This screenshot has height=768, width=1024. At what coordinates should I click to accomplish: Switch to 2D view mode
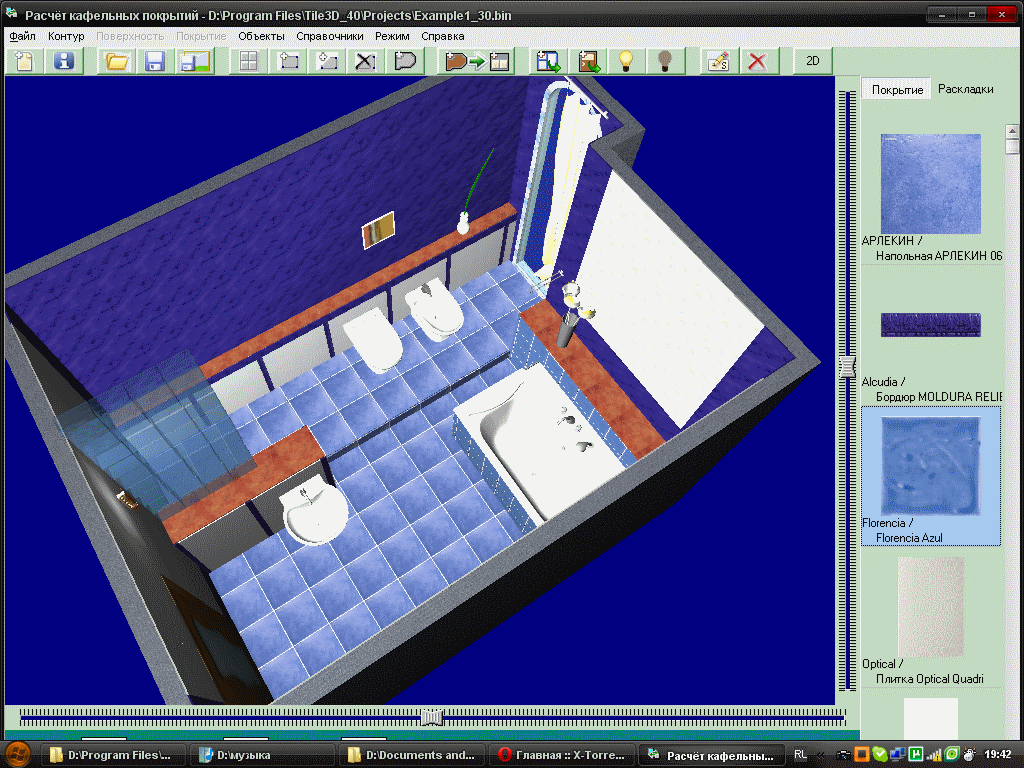pyautogui.click(x=813, y=61)
